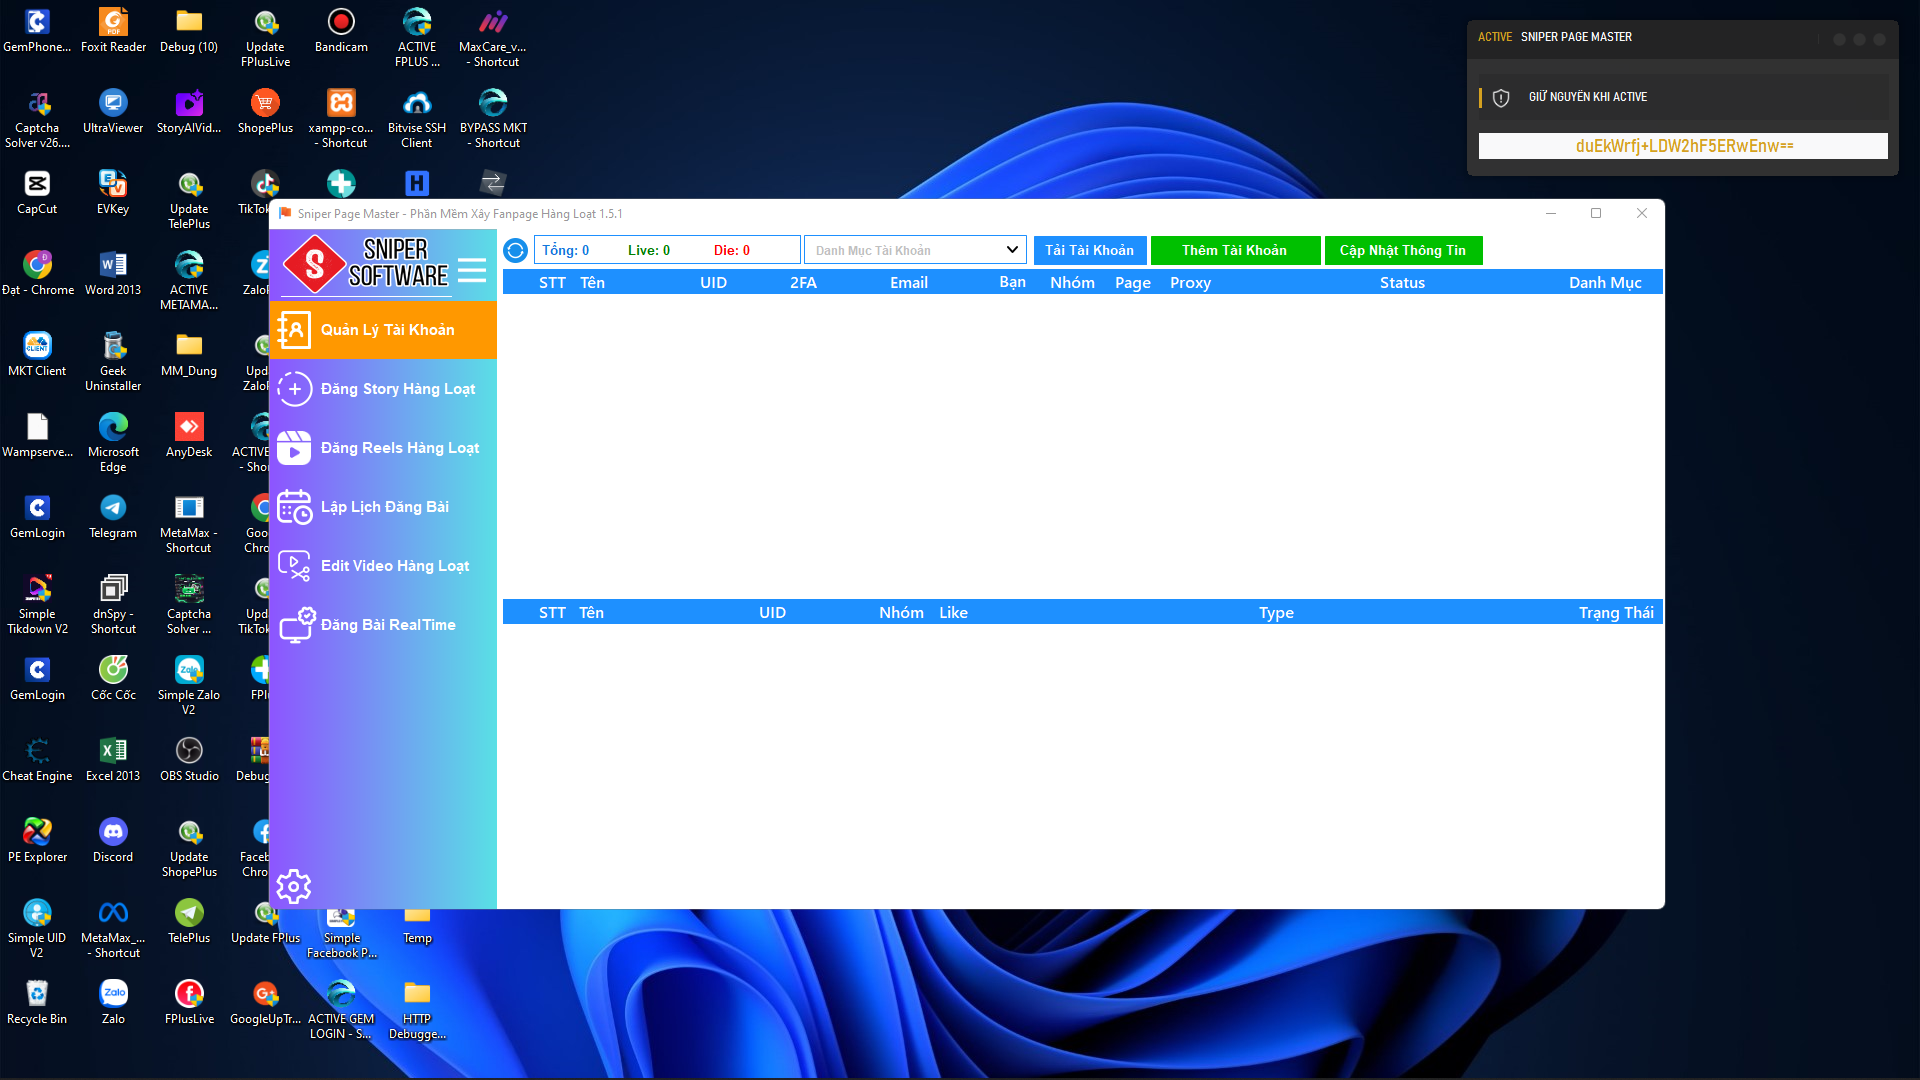Viewport: 1920px width, 1080px height.
Task: Click the blue refresh icon near Tổng
Action: tap(515, 250)
